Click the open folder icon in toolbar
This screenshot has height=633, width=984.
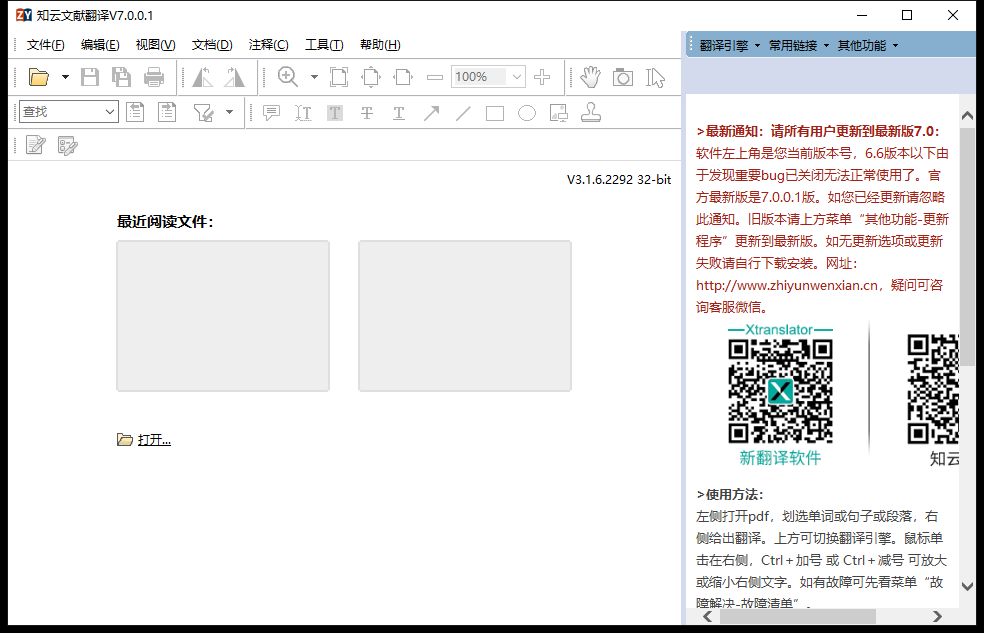[x=39, y=77]
